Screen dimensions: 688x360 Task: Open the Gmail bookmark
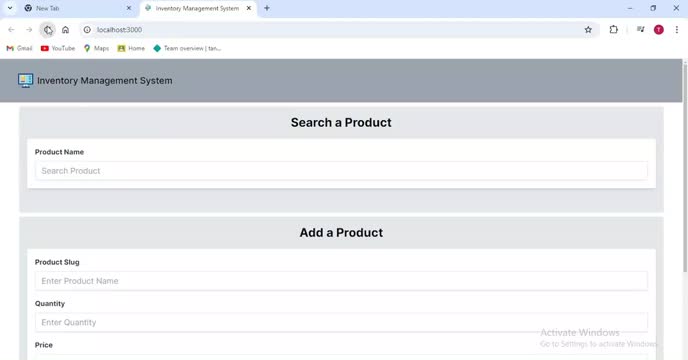[x=19, y=48]
